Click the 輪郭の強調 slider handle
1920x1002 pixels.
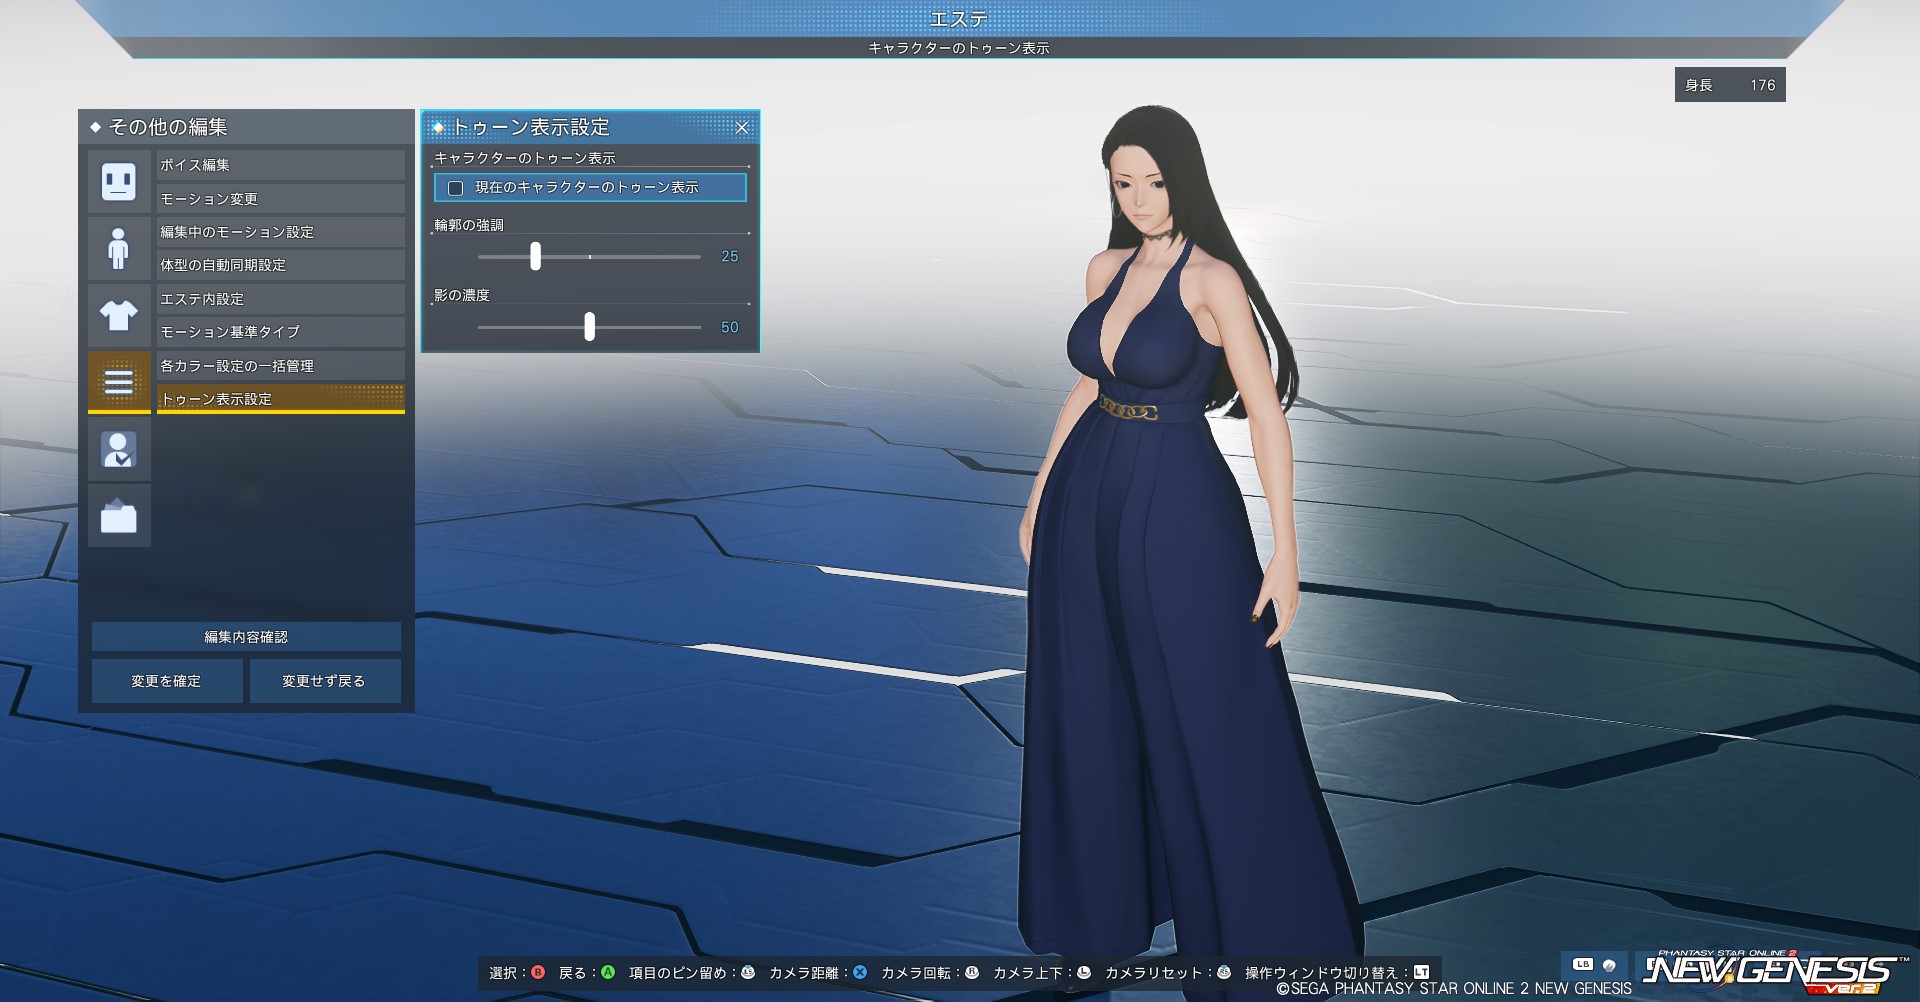point(535,256)
